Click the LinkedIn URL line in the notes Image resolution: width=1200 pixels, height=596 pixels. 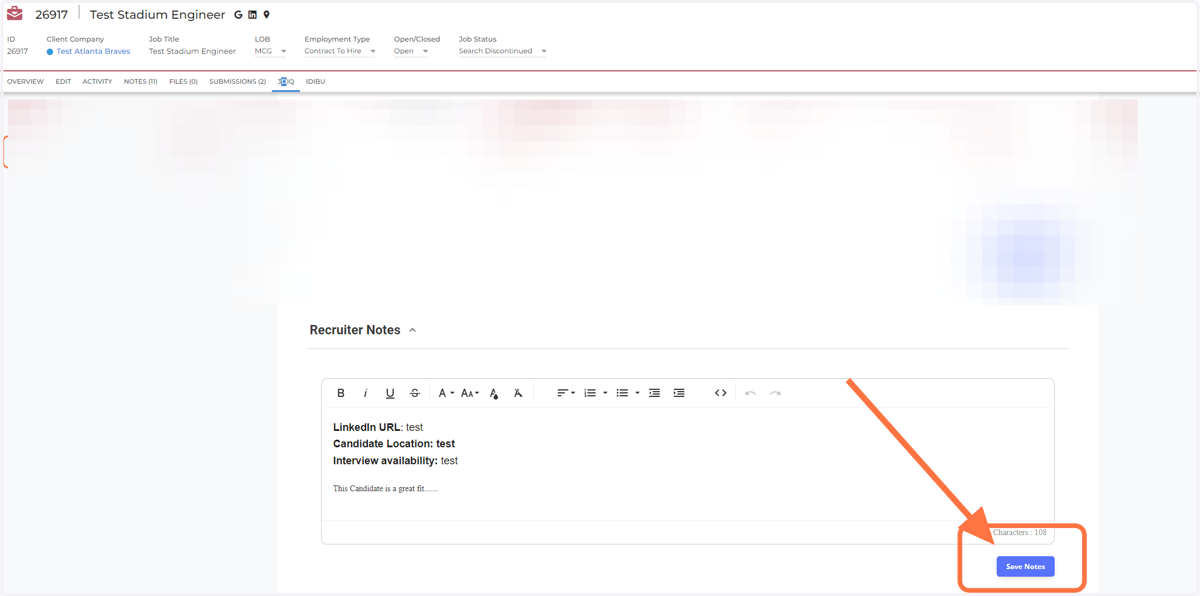[x=378, y=427]
